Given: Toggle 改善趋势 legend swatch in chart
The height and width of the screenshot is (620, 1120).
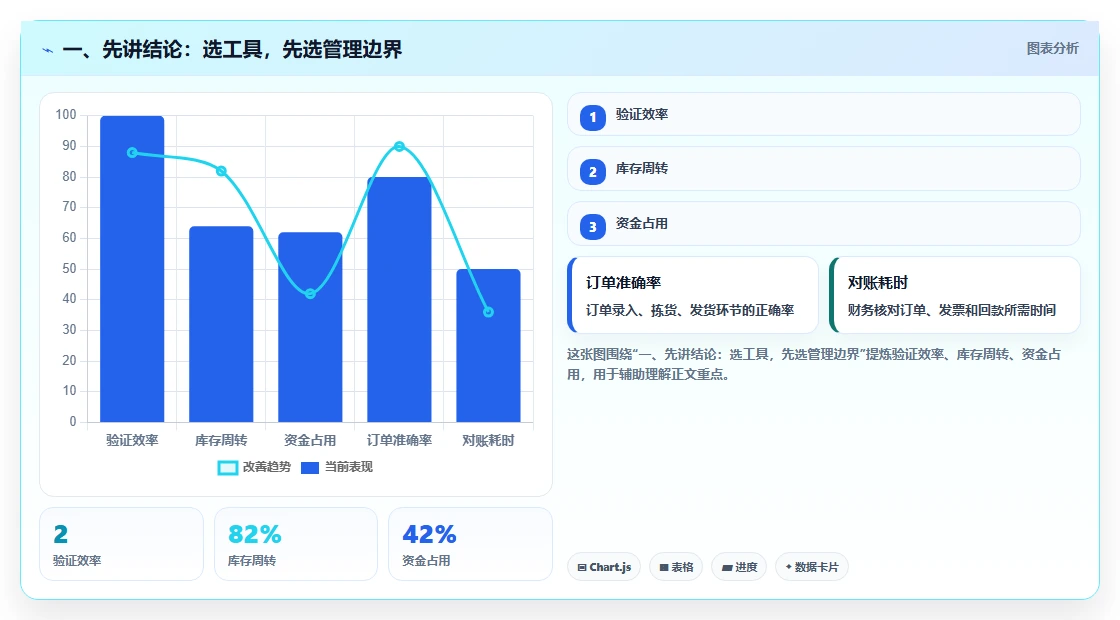Looking at the screenshot, I should coord(227,468).
